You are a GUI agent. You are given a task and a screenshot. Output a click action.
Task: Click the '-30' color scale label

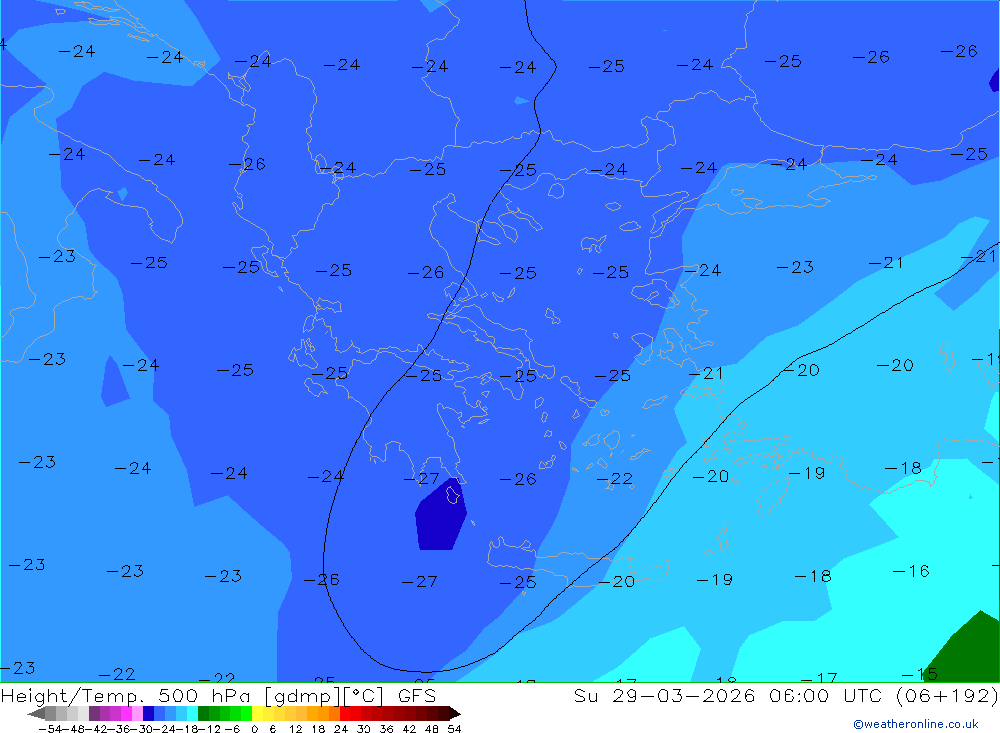point(142,729)
